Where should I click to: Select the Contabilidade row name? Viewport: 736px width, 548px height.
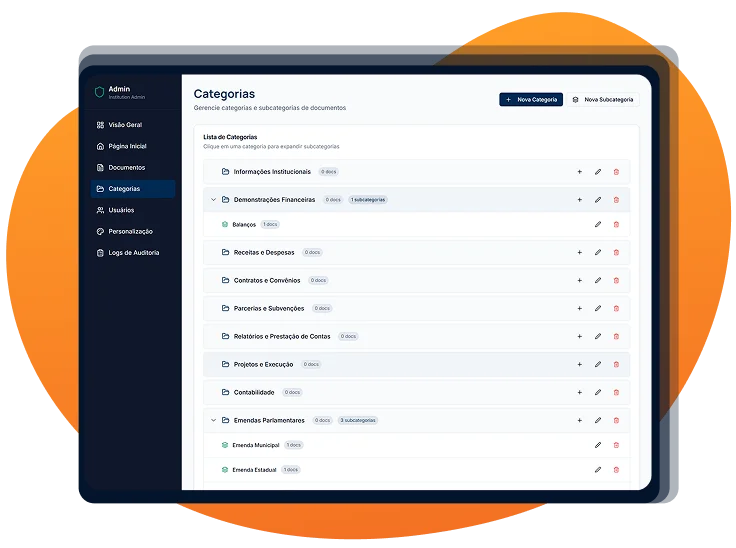click(254, 392)
